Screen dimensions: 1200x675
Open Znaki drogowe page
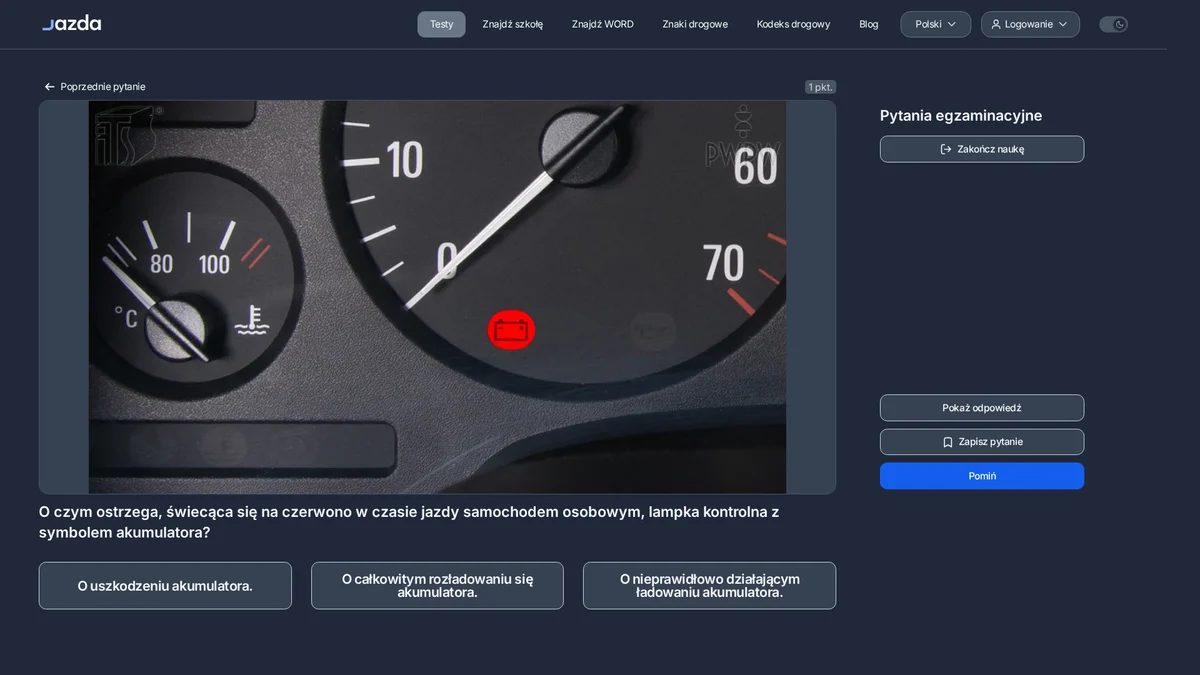(695, 24)
